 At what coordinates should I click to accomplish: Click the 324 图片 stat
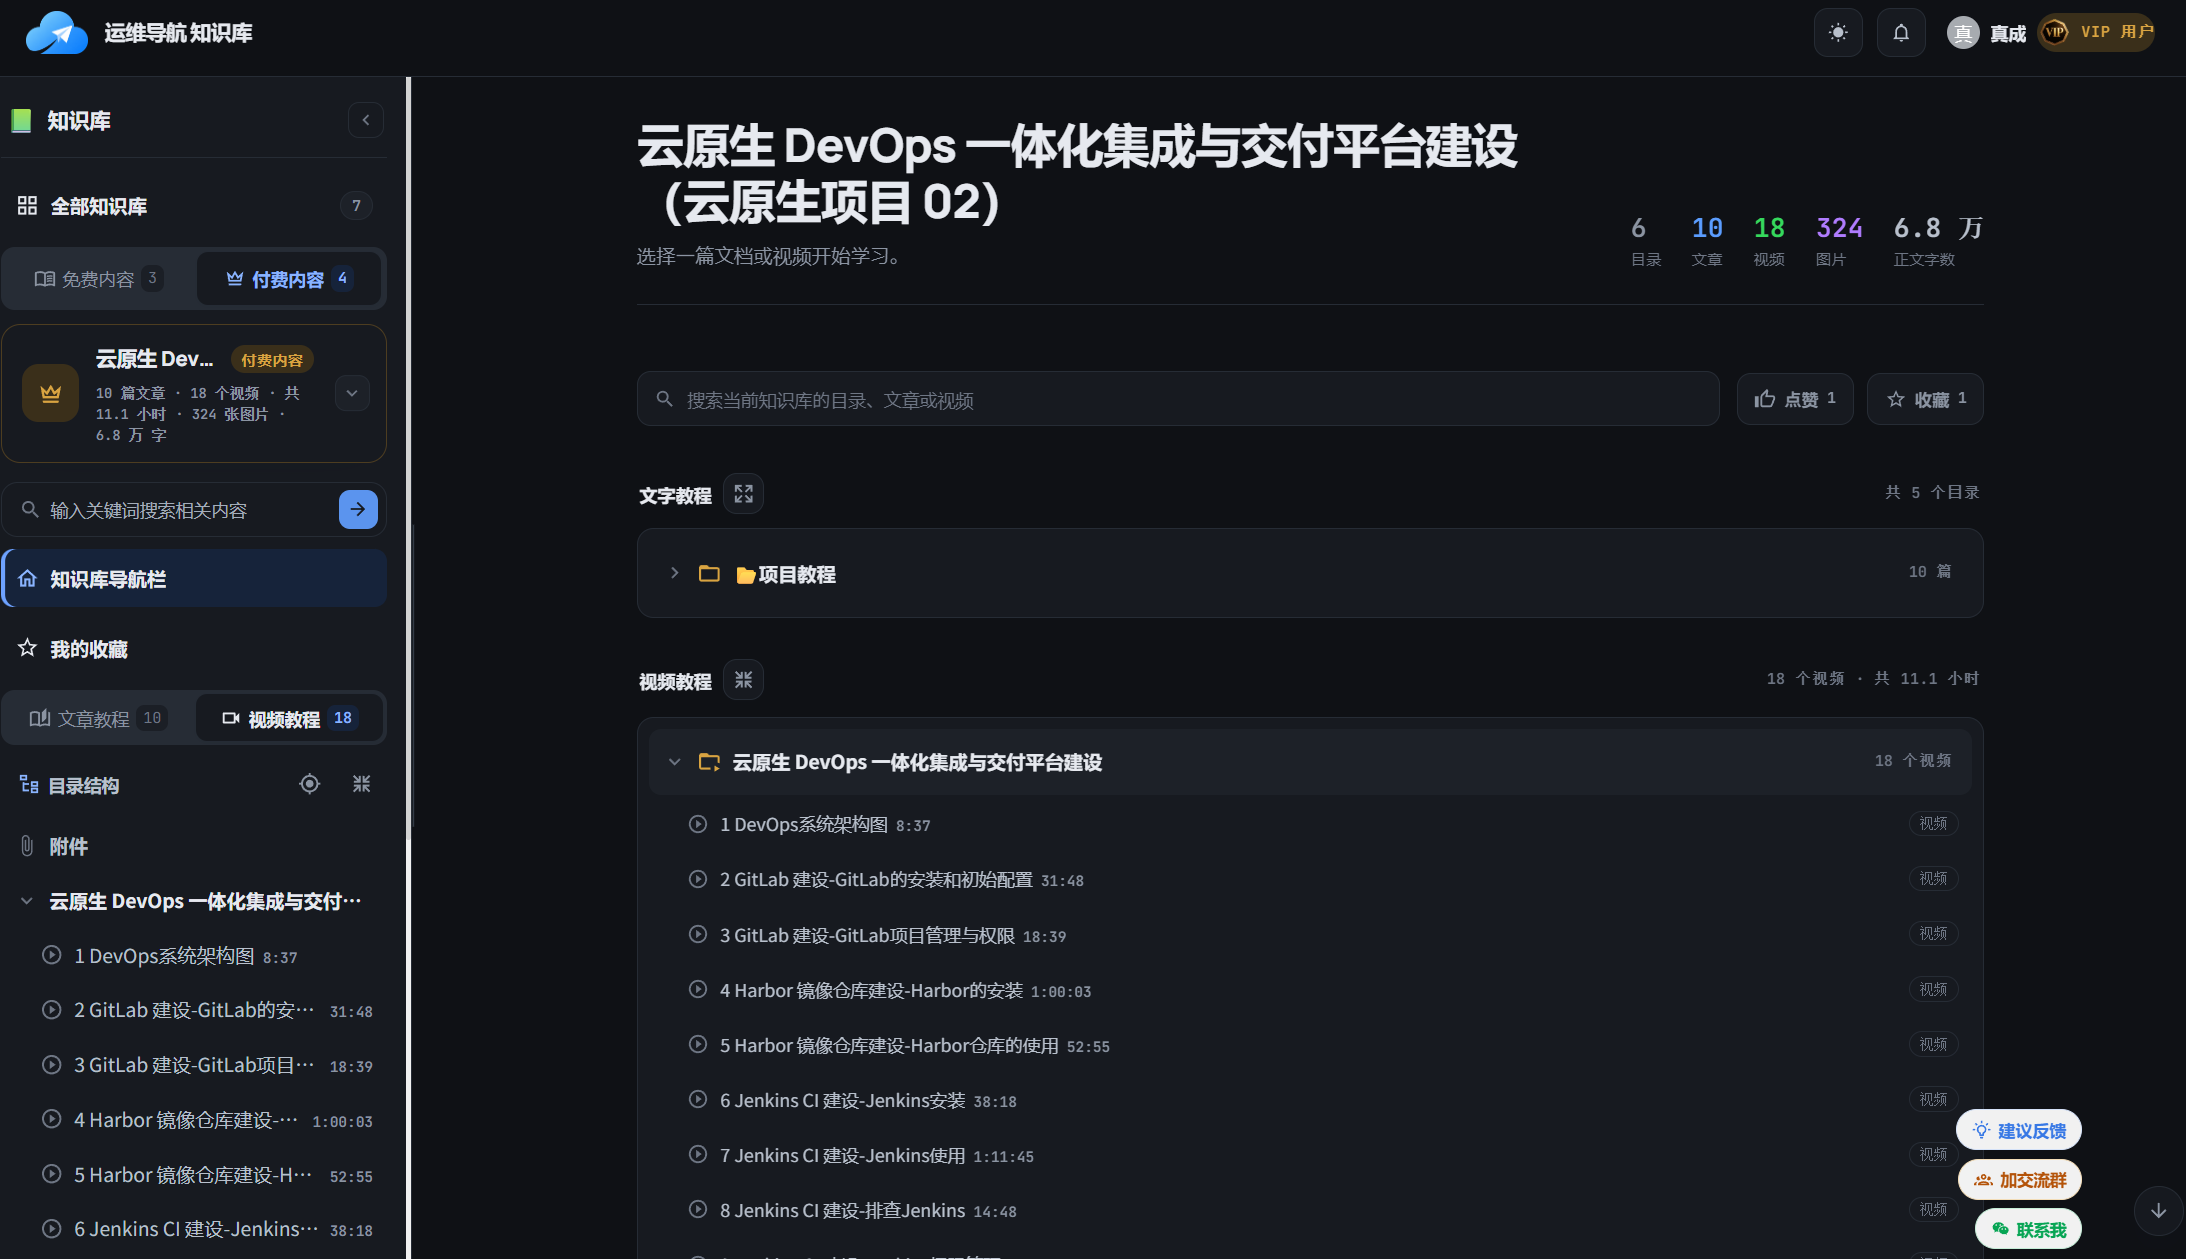[x=1838, y=241]
